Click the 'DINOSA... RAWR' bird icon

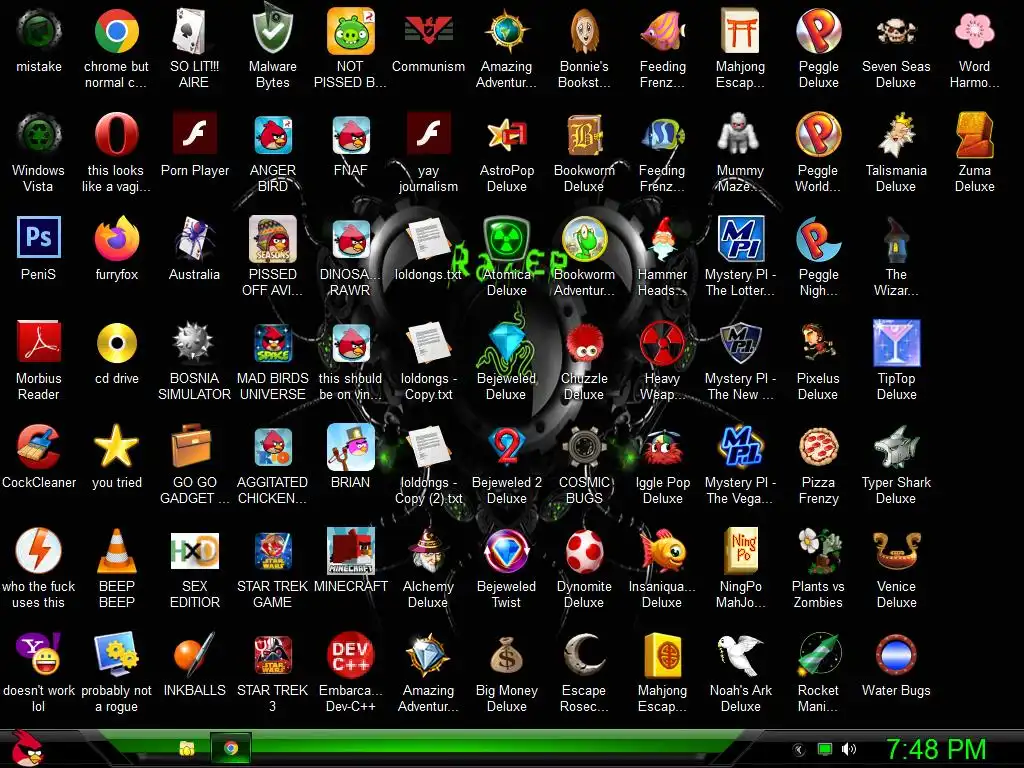[350, 238]
